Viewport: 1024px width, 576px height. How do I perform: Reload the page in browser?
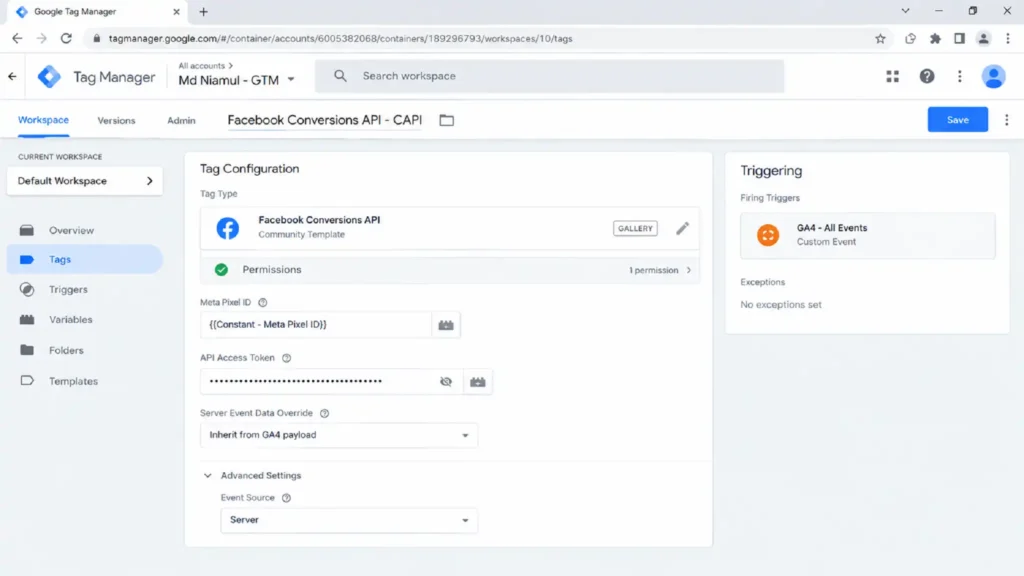click(66, 39)
